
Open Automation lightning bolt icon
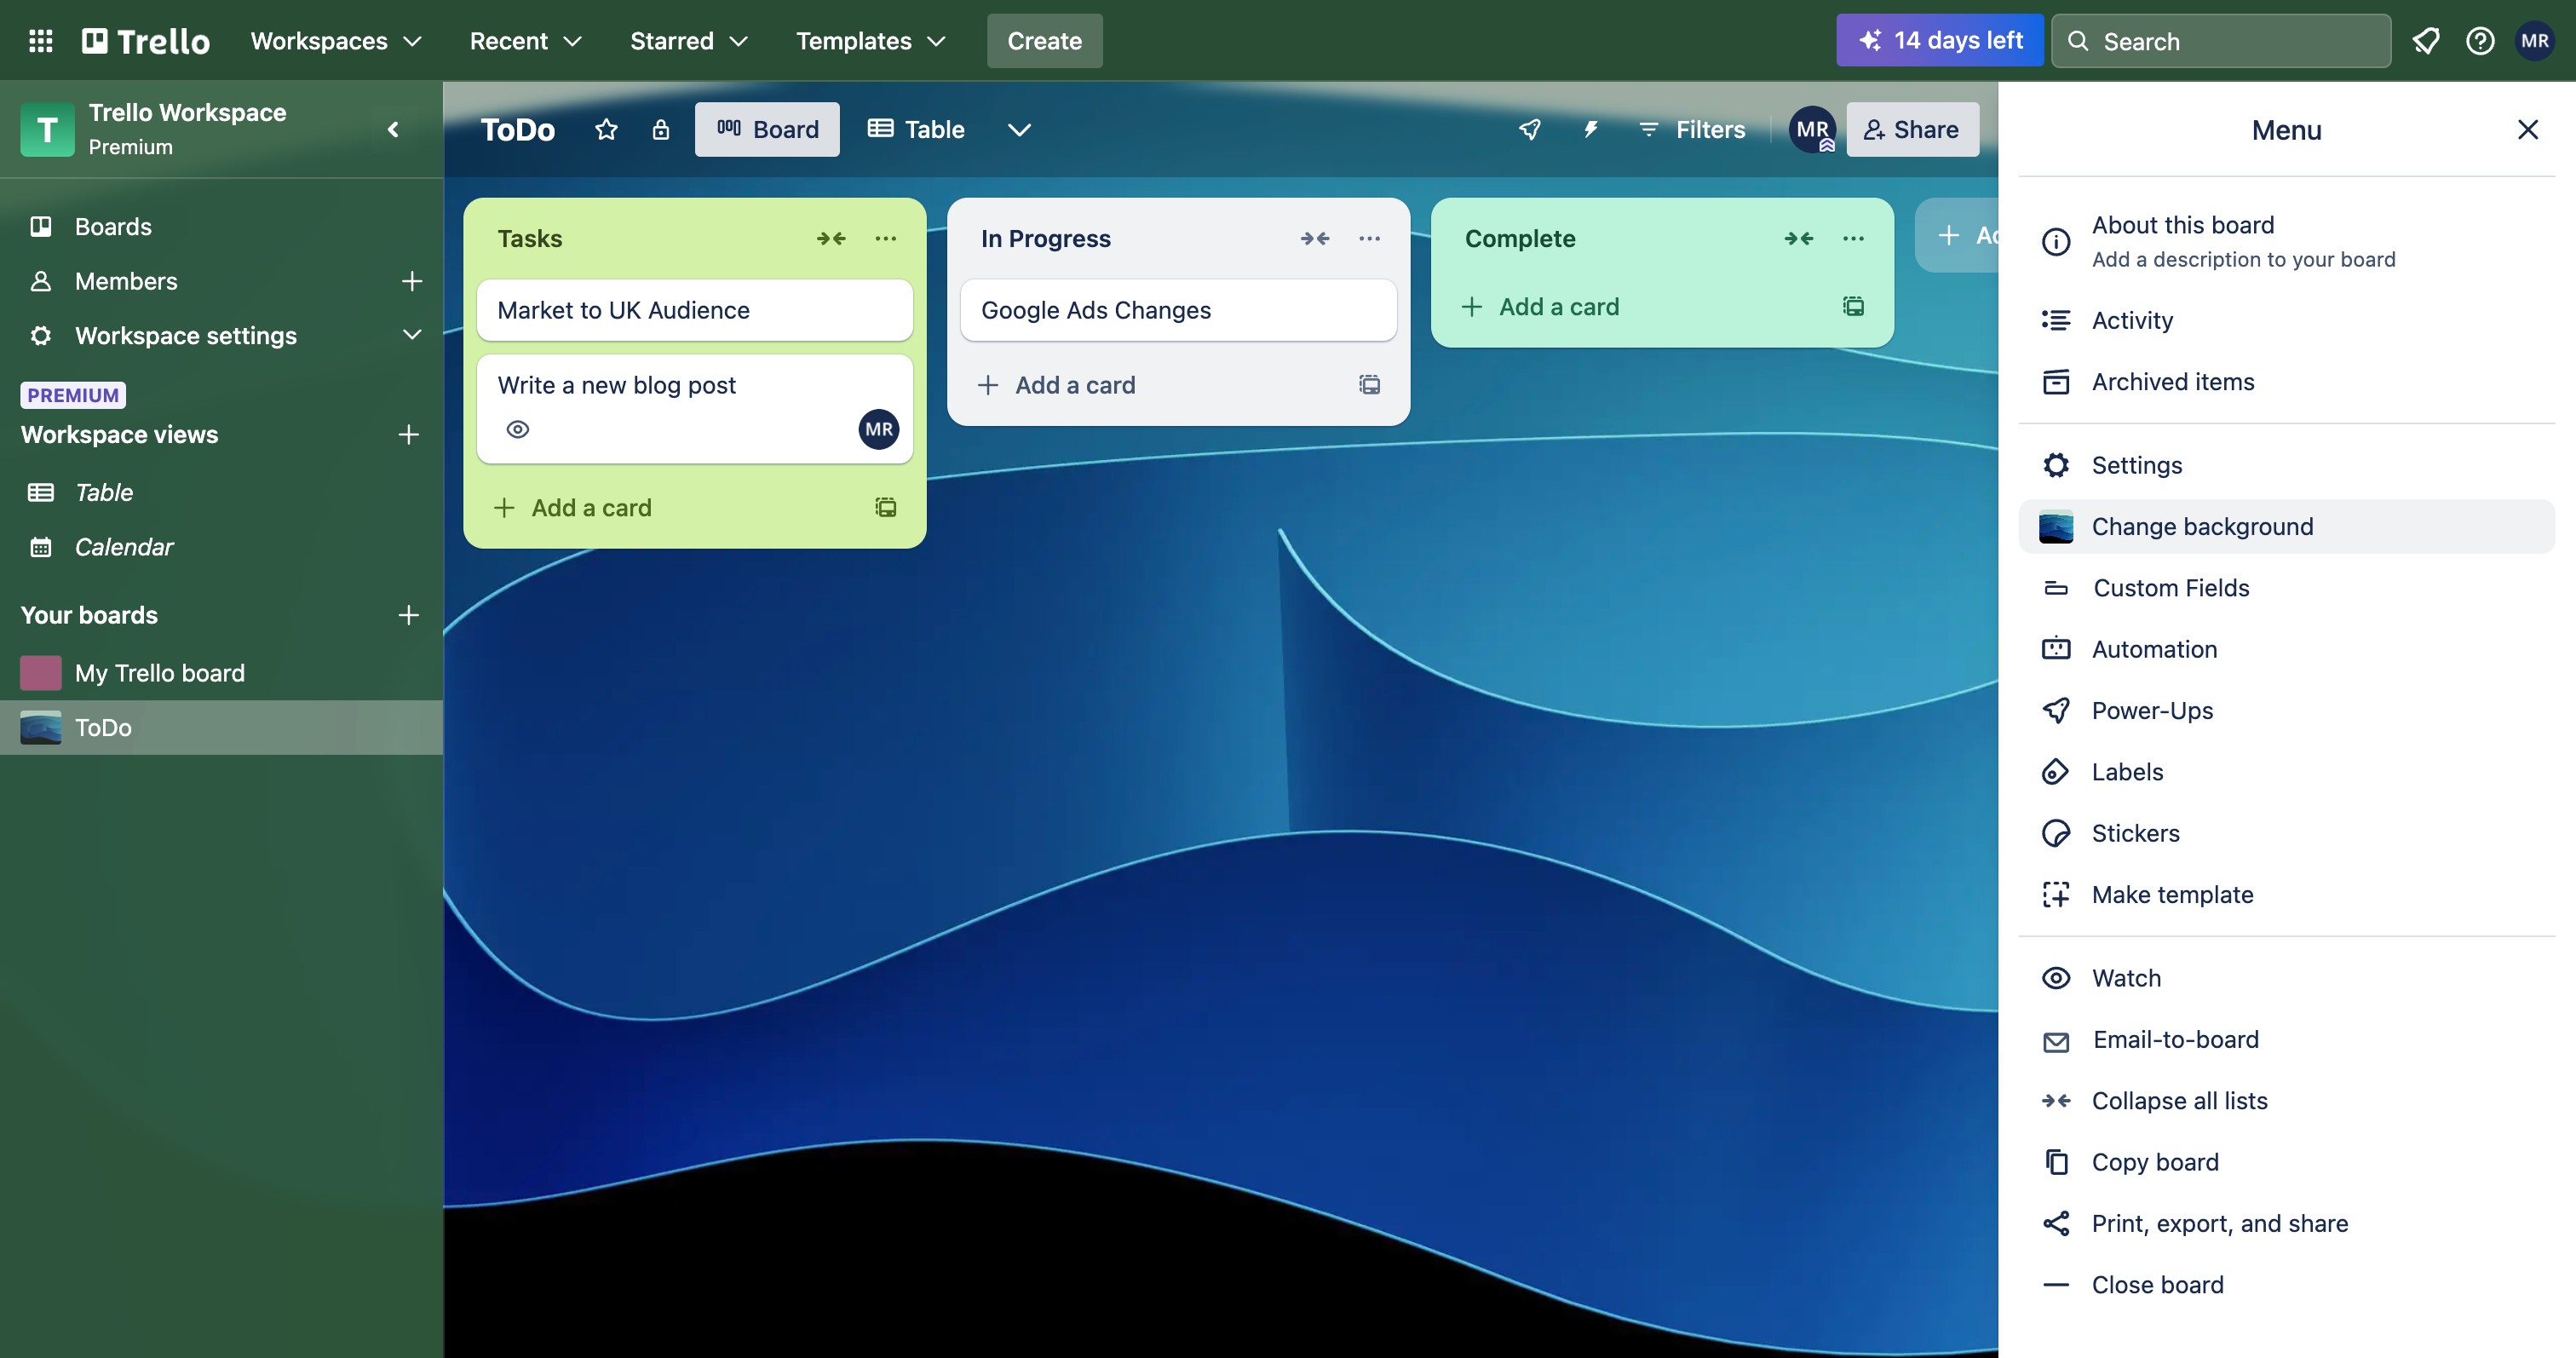tap(1590, 129)
